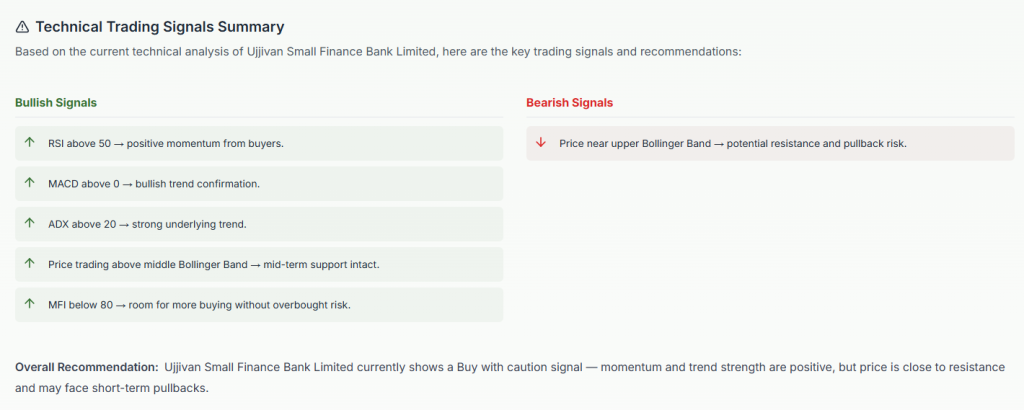Click the Overall Recommendation label

(x=87, y=367)
